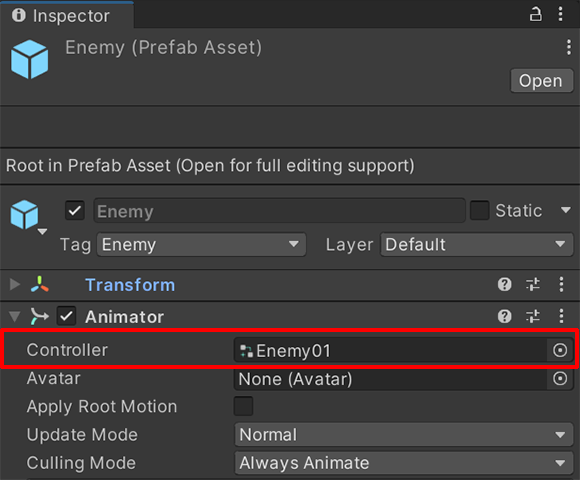Enable the Apply Root Motion checkbox
This screenshot has width=580, height=480.
[243, 406]
